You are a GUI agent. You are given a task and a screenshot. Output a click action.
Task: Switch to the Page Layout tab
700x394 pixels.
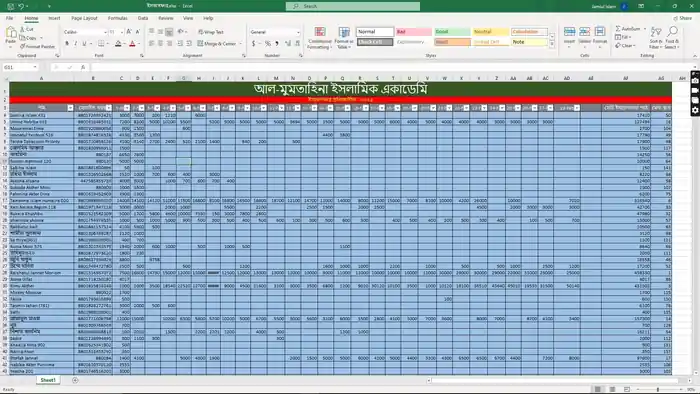tap(84, 18)
